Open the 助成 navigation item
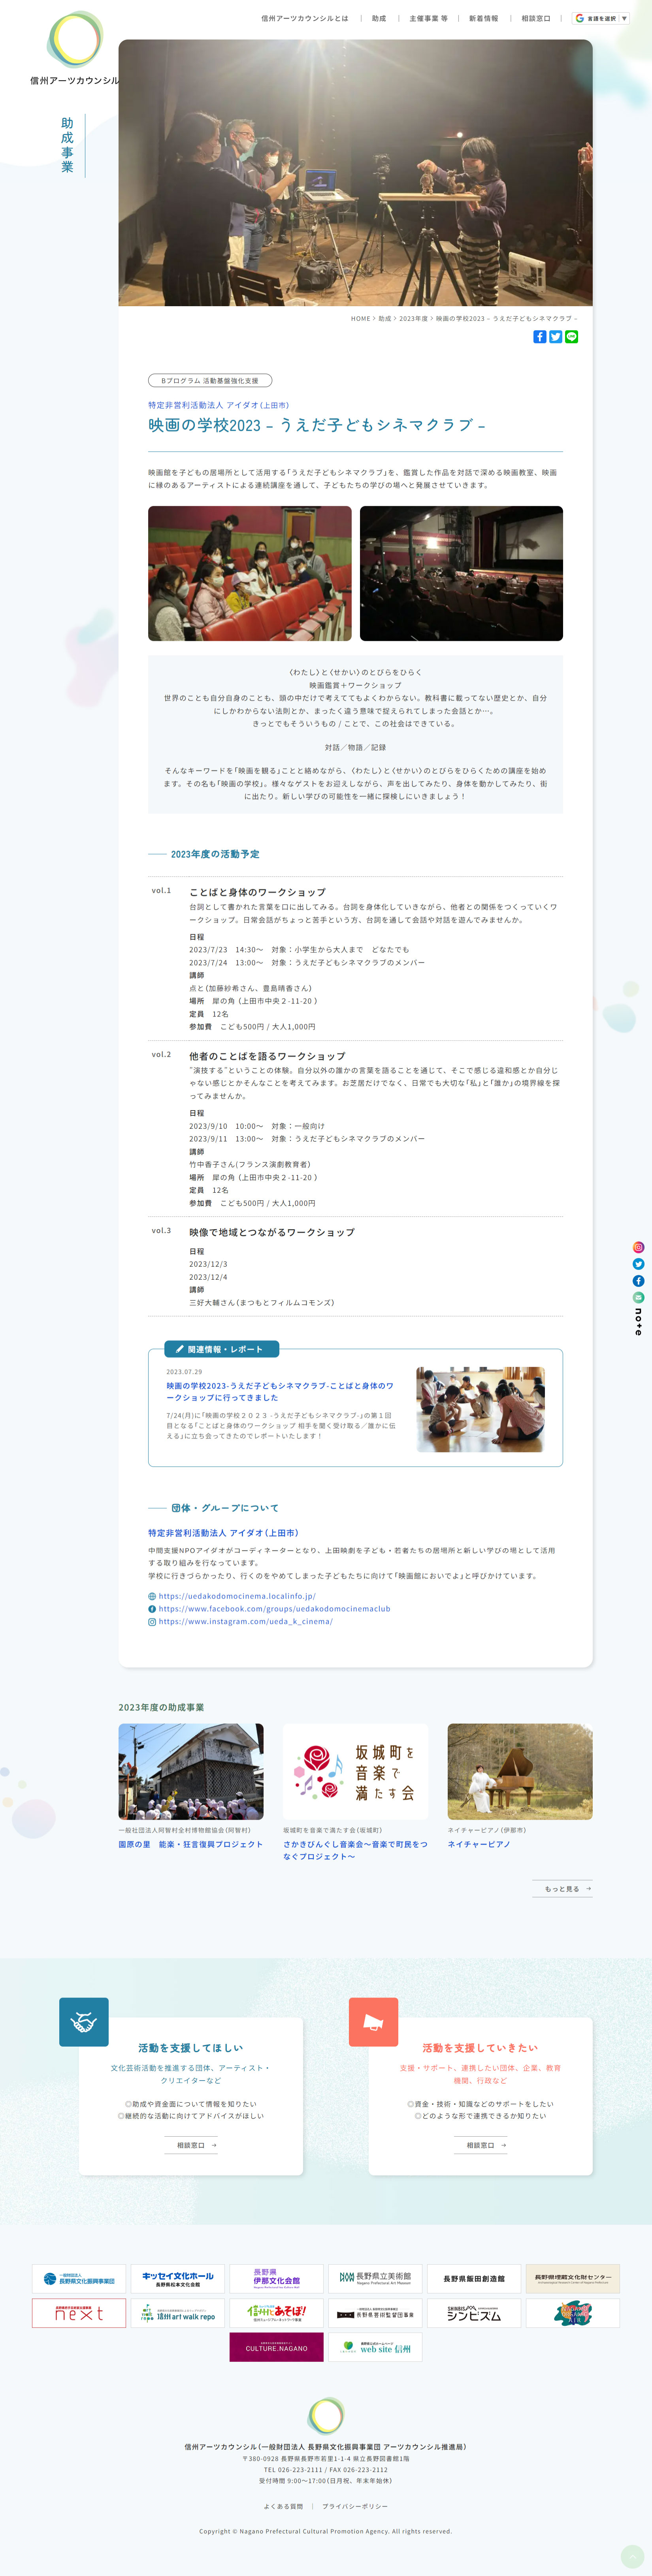This screenshot has width=652, height=2576. pyautogui.click(x=379, y=18)
